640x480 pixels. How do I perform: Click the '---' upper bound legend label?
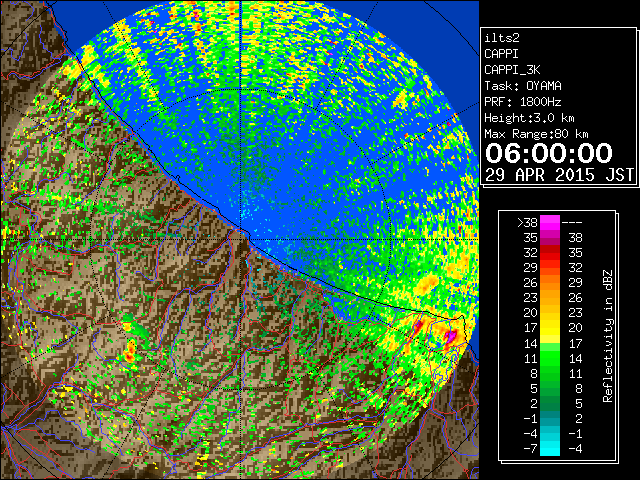pos(572,223)
